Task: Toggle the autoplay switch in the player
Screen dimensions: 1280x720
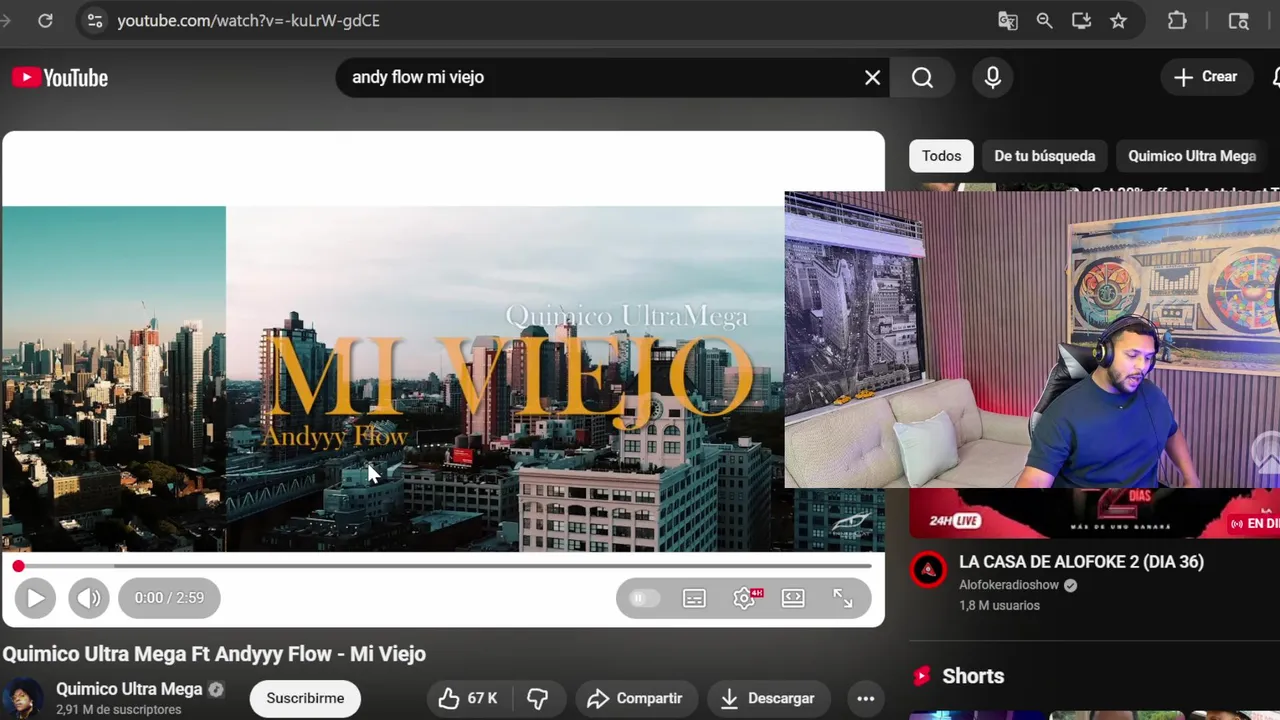Action: point(645,598)
